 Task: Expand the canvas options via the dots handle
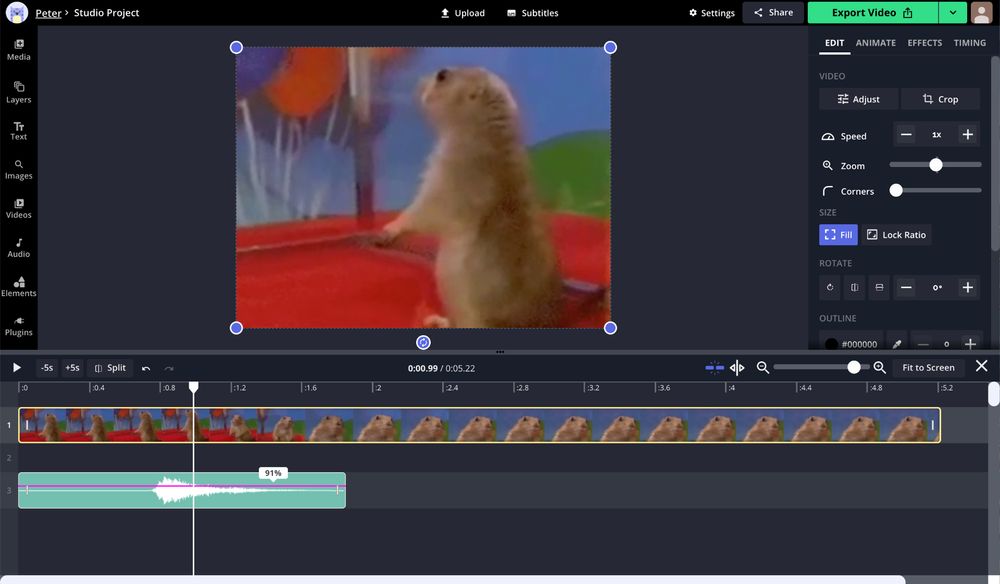tap(499, 351)
